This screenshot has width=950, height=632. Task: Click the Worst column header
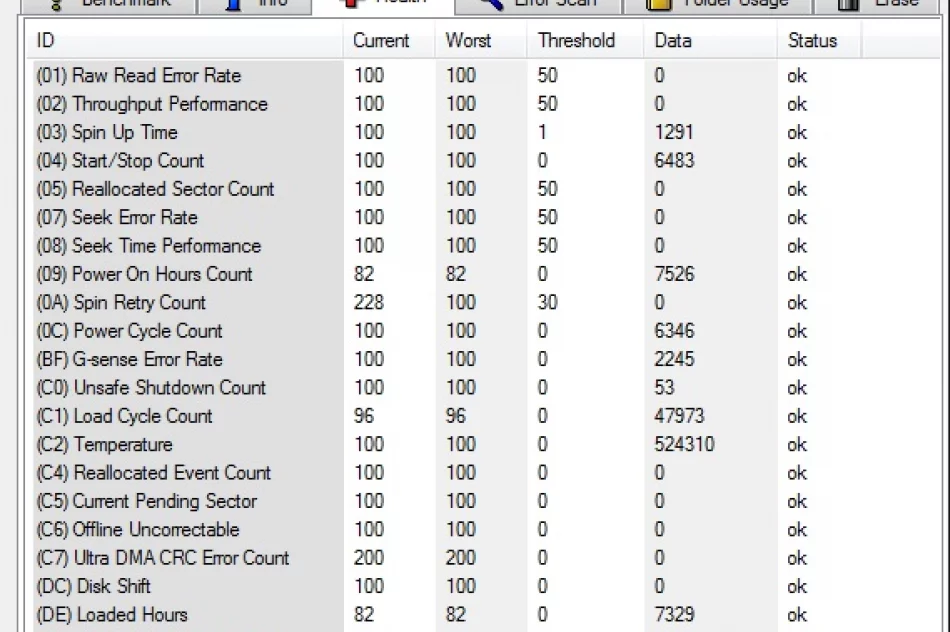pyautogui.click(x=468, y=41)
